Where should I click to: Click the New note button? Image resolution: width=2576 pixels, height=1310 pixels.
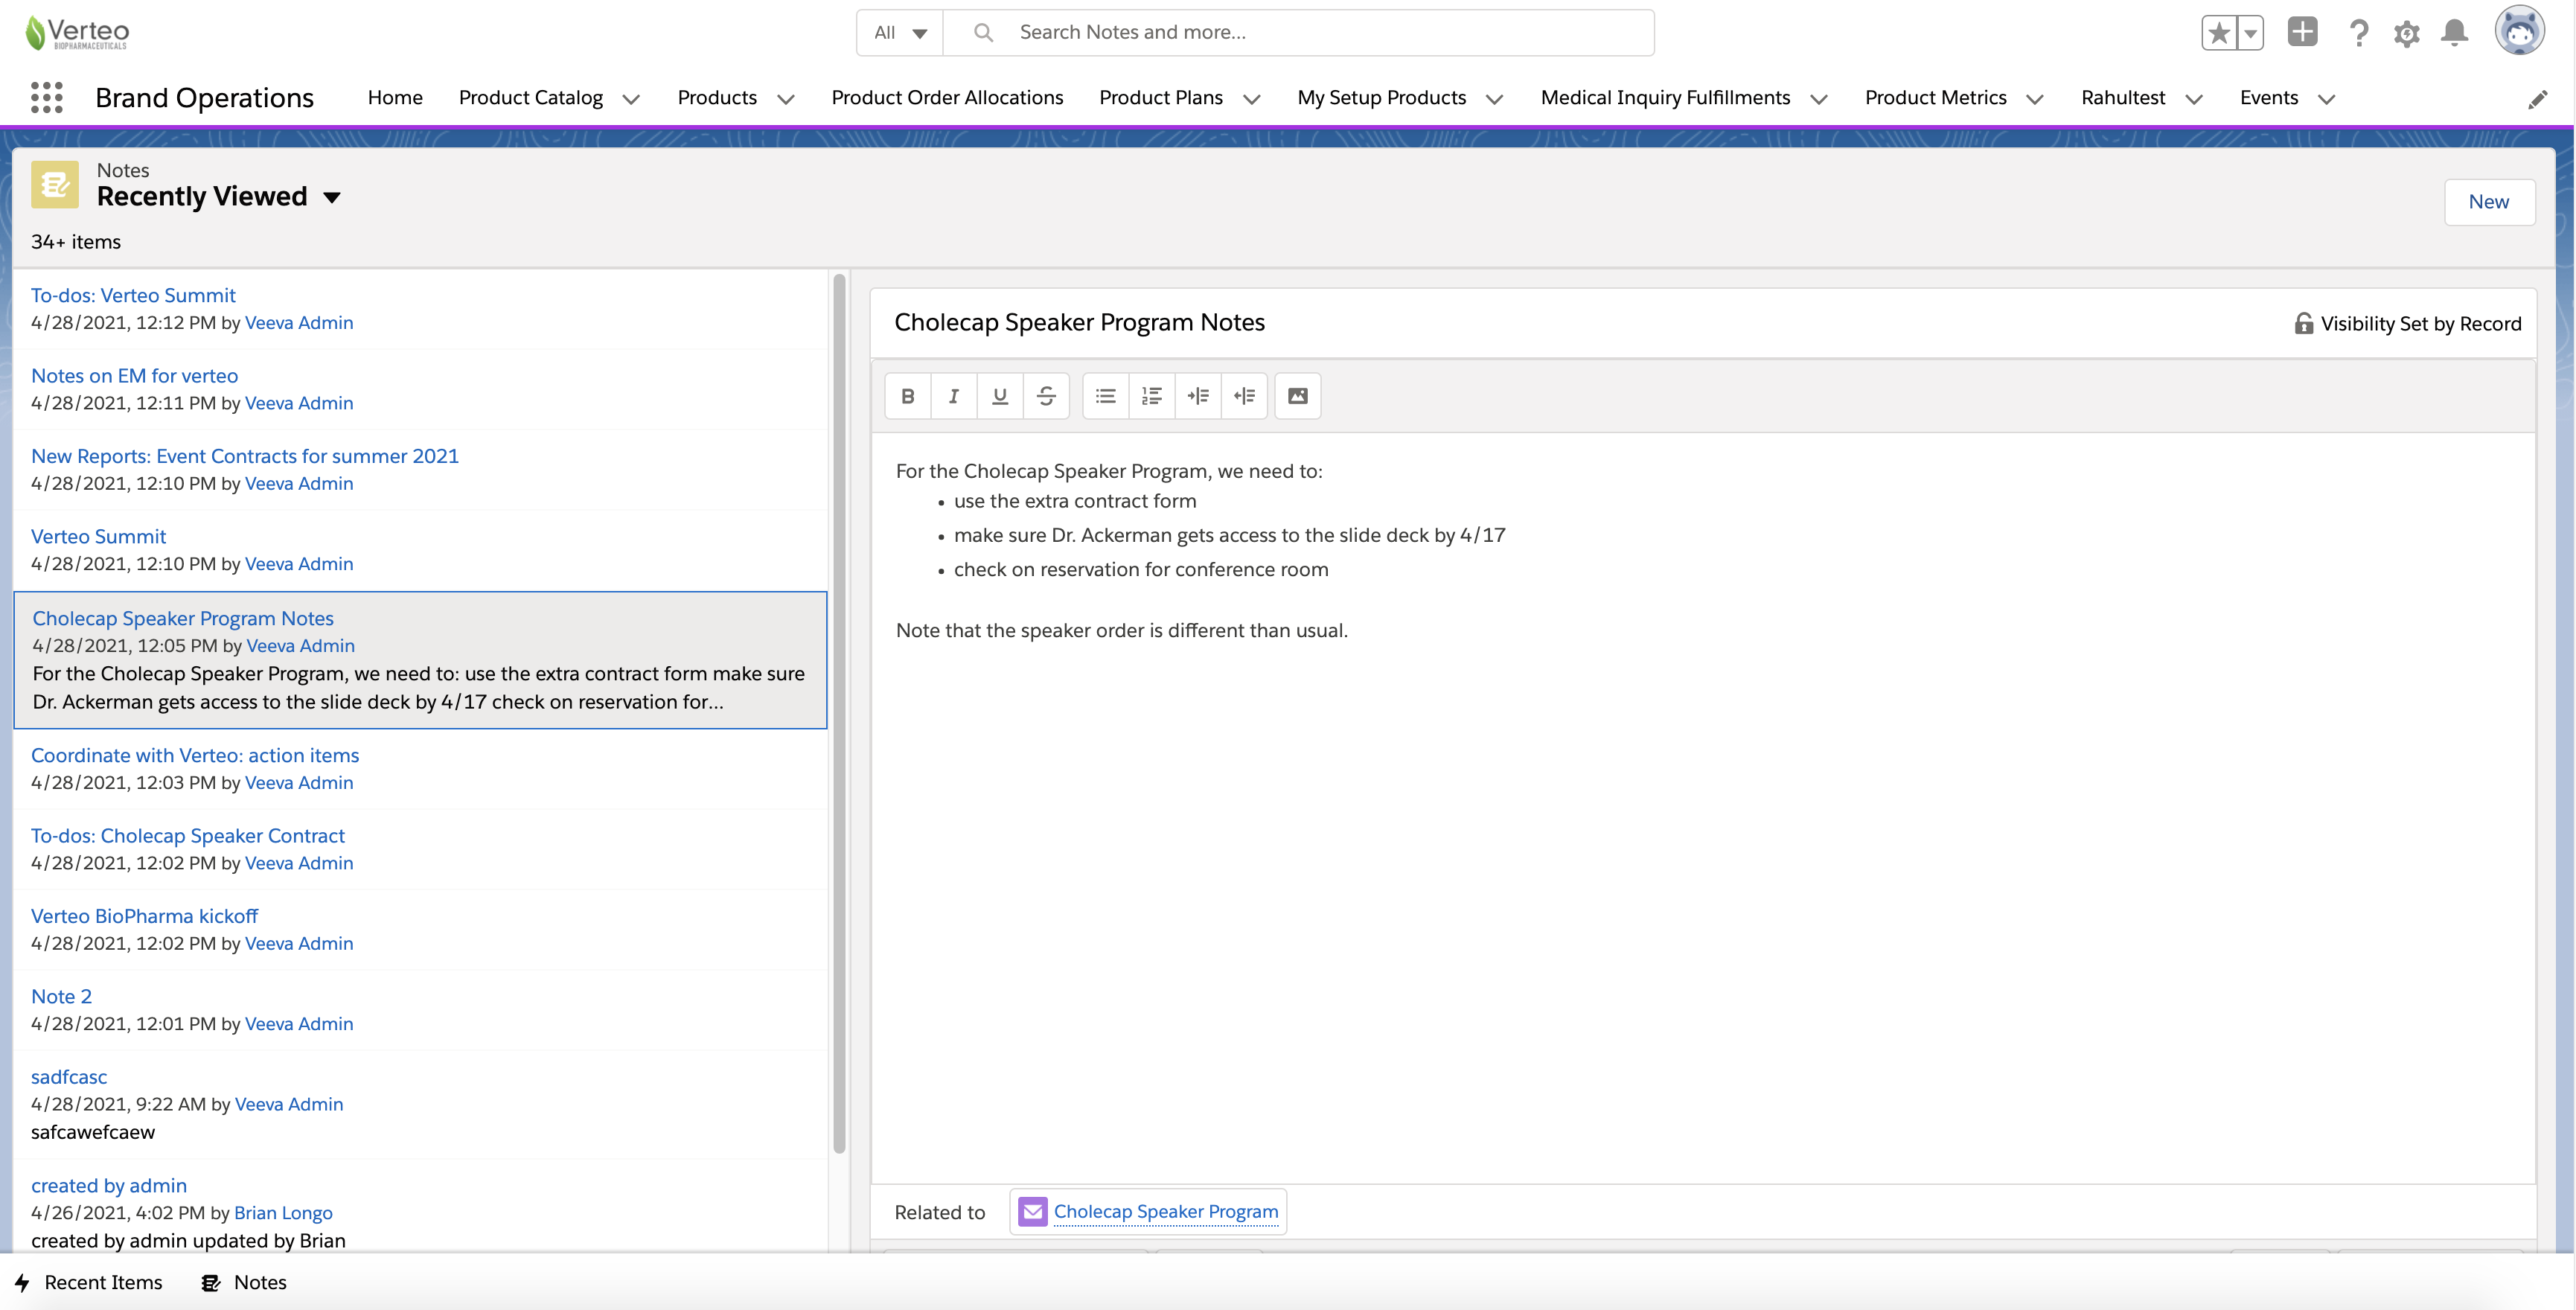click(2488, 202)
